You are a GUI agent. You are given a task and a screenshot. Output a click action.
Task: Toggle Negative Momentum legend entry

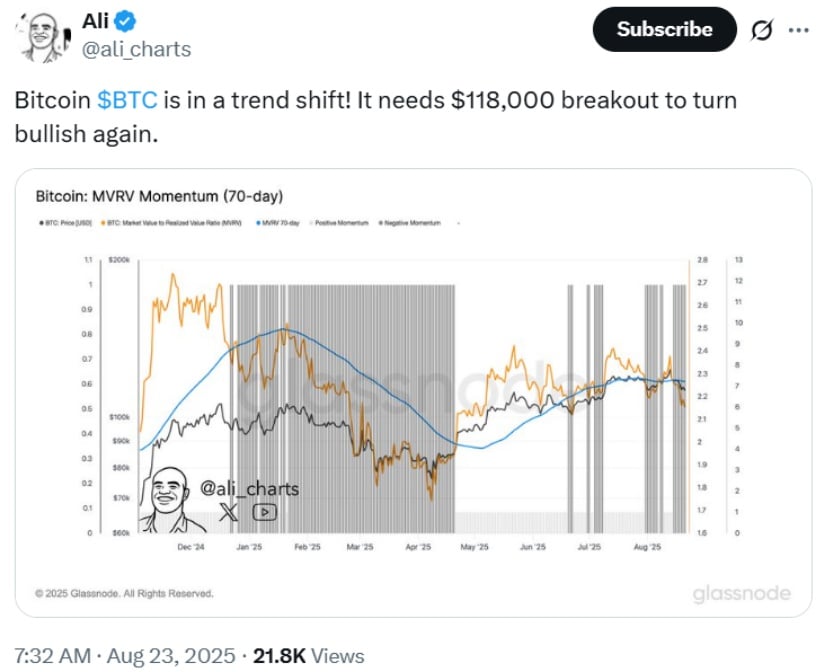click(x=410, y=223)
